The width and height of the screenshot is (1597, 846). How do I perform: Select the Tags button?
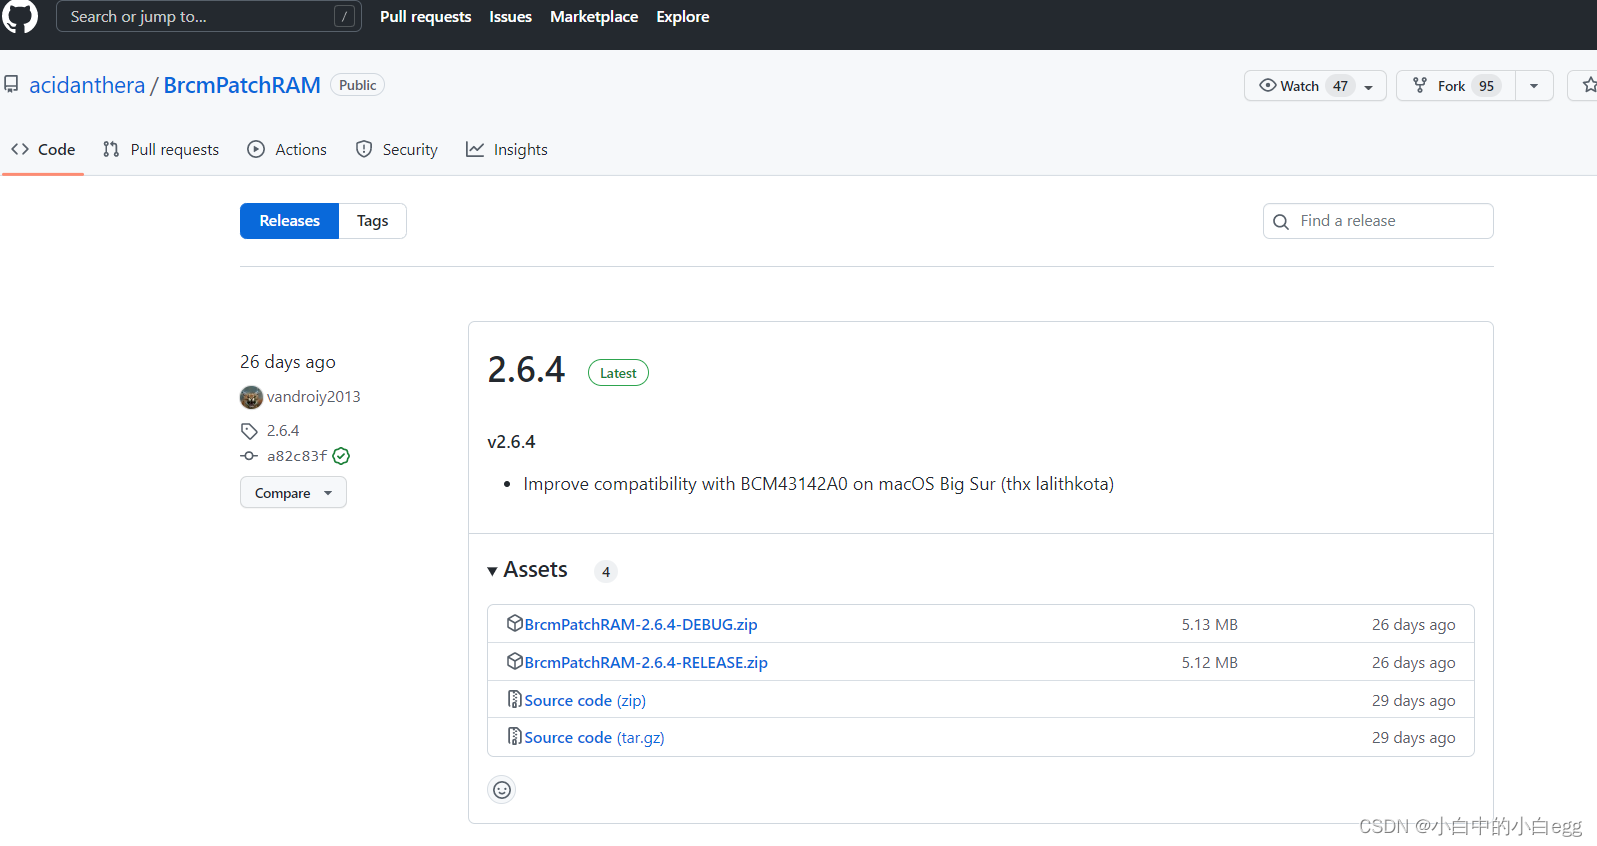pos(373,221)
